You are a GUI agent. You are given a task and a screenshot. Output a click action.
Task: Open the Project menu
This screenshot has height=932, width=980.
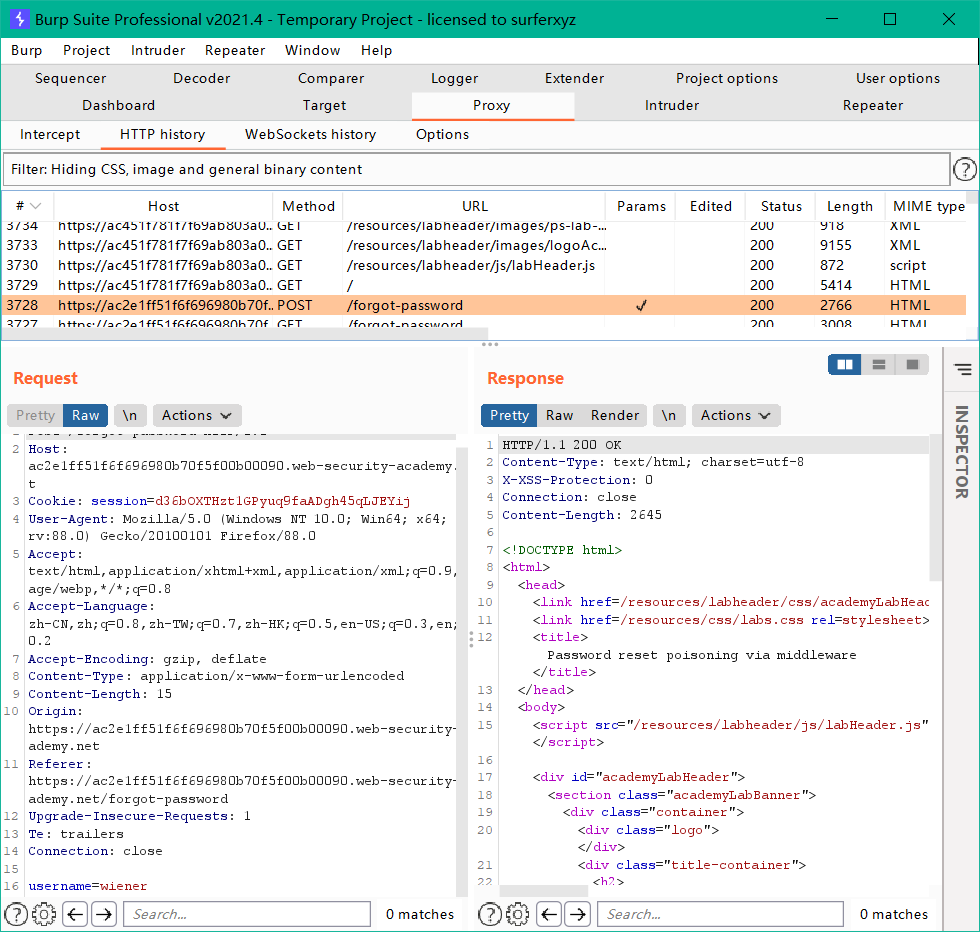[86, 50]
